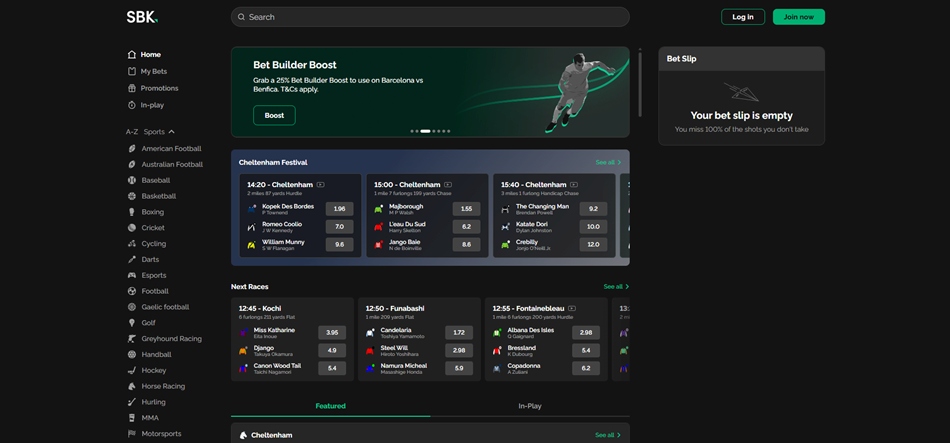
Task: Click the MMA icon
Action: point(131,418)
